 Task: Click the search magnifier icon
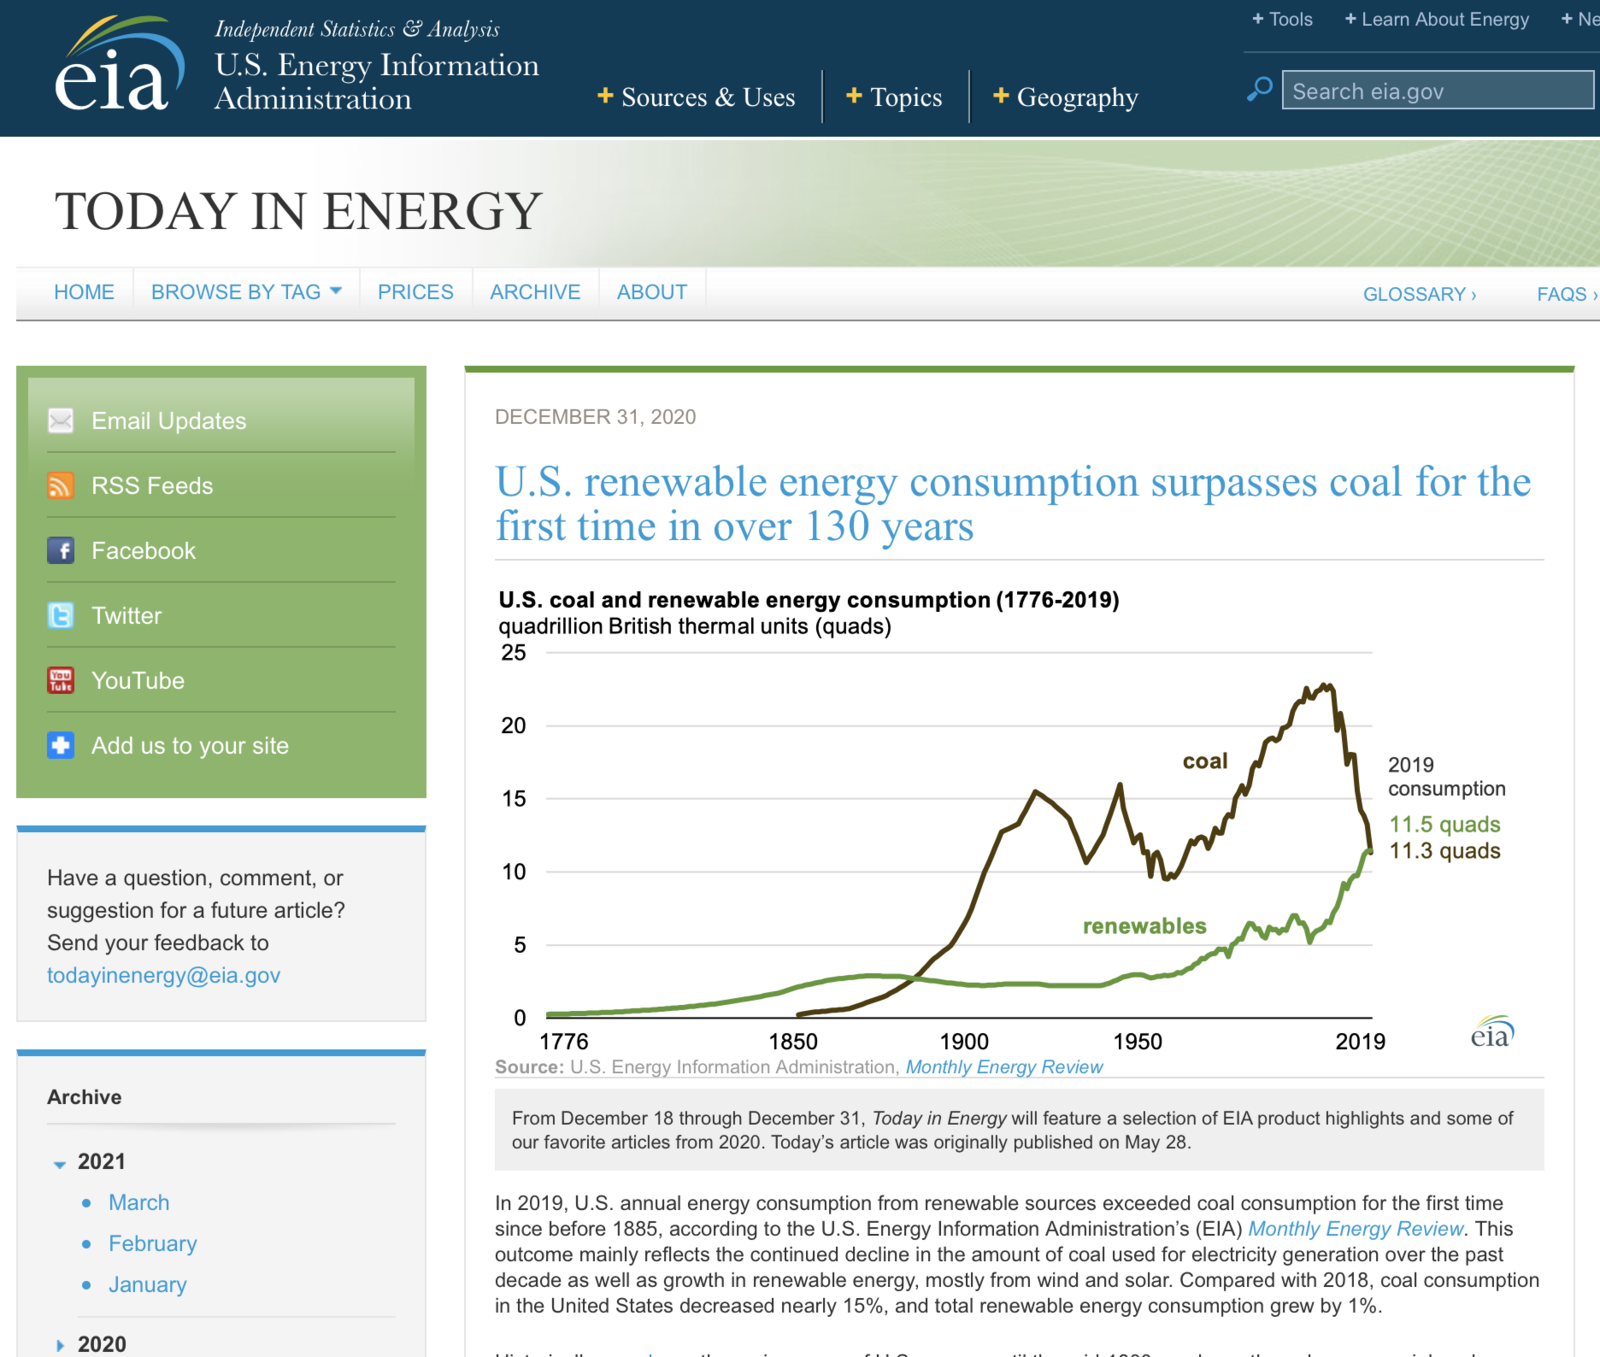(x=1260, y=89)
